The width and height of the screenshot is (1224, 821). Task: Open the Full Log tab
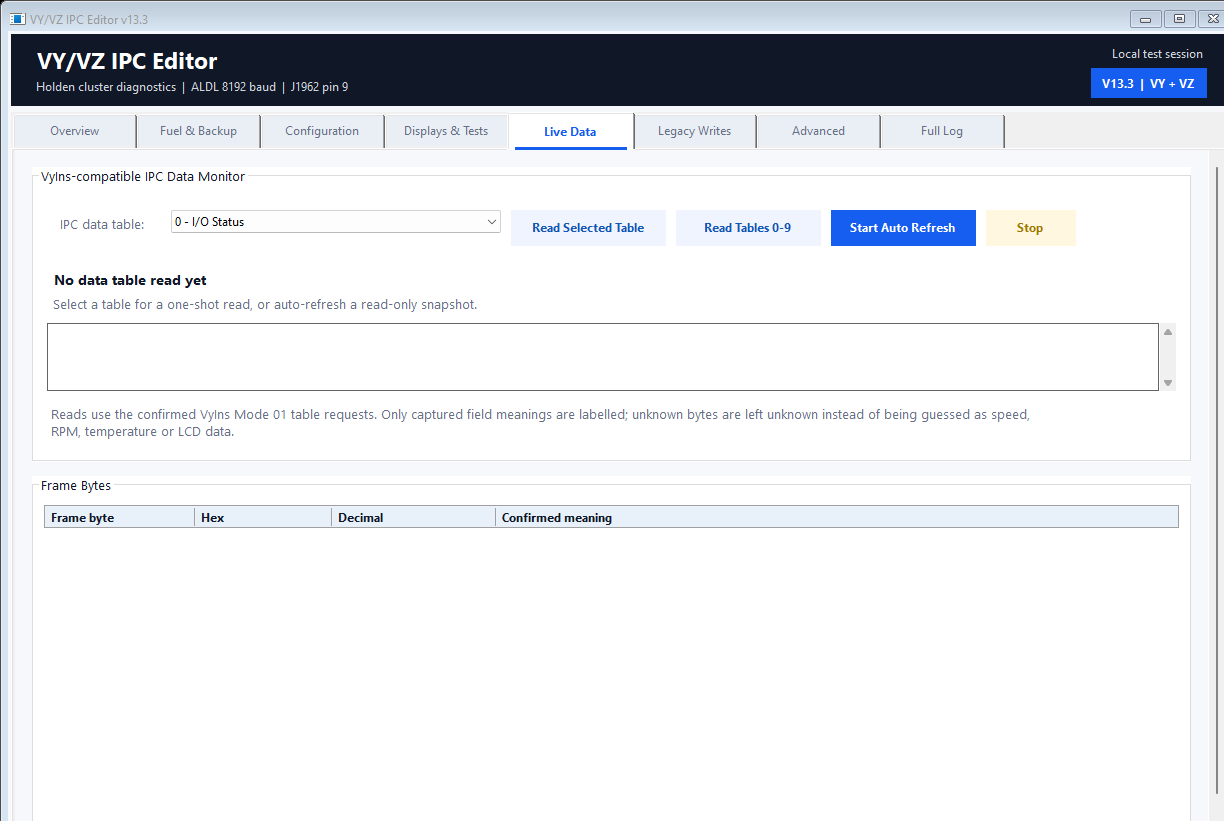pyautogui.click(x=942, y=131)
